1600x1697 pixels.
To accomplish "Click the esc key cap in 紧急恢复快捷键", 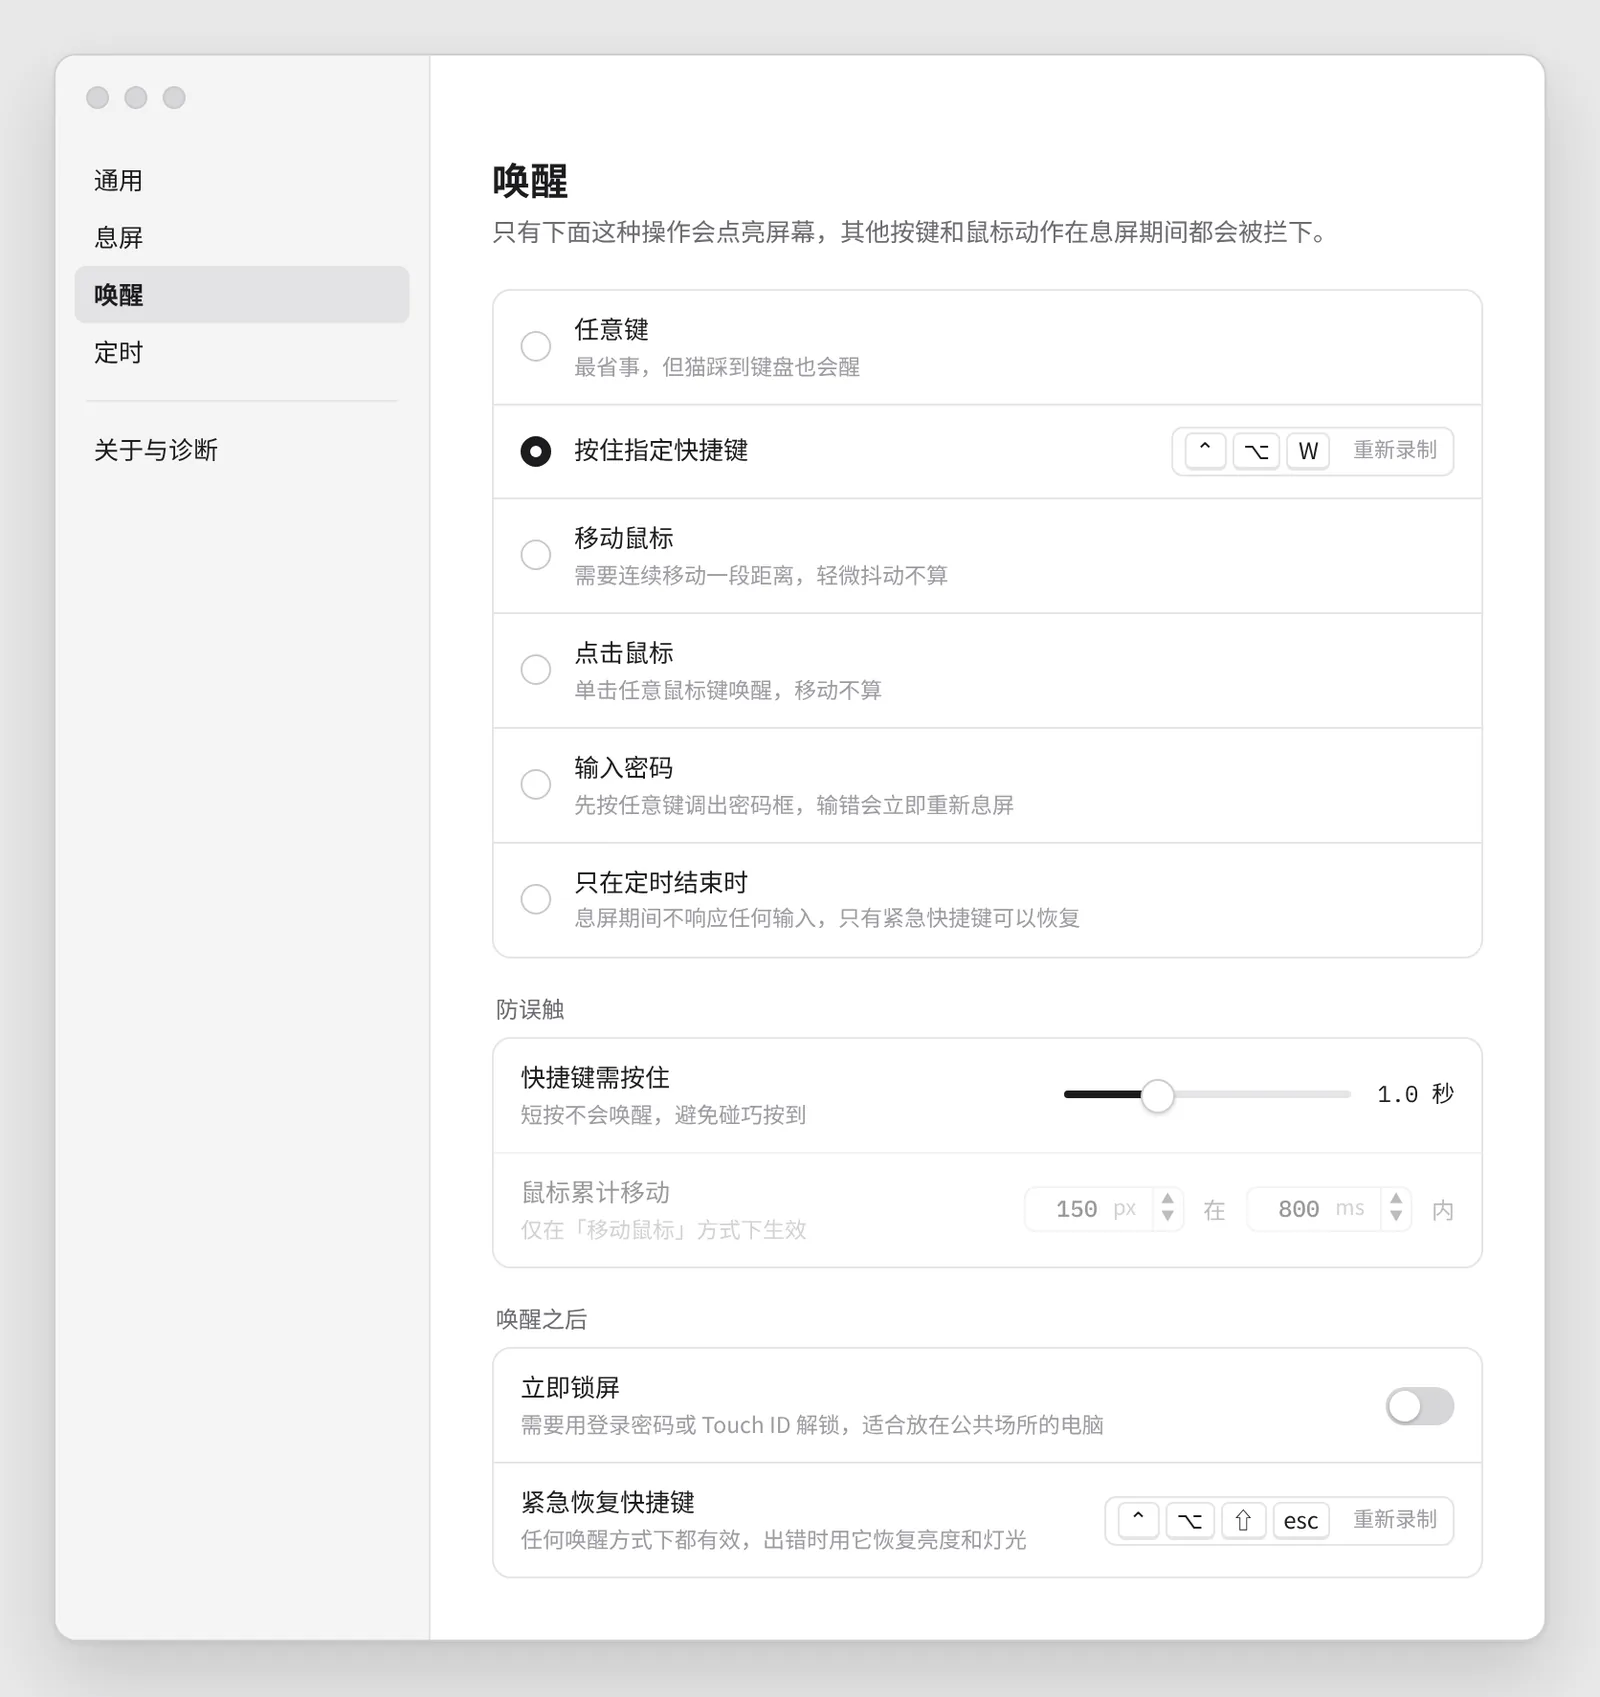I will [1301, 1521].
